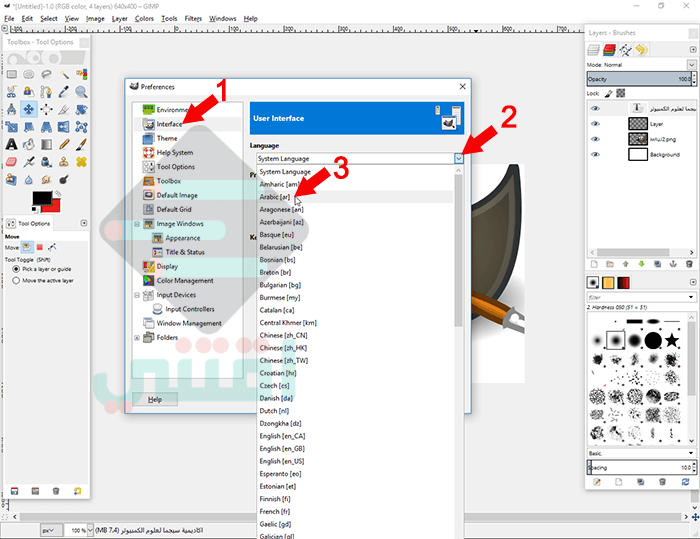Open the layer Mode dropdown

tap(691, 65)
